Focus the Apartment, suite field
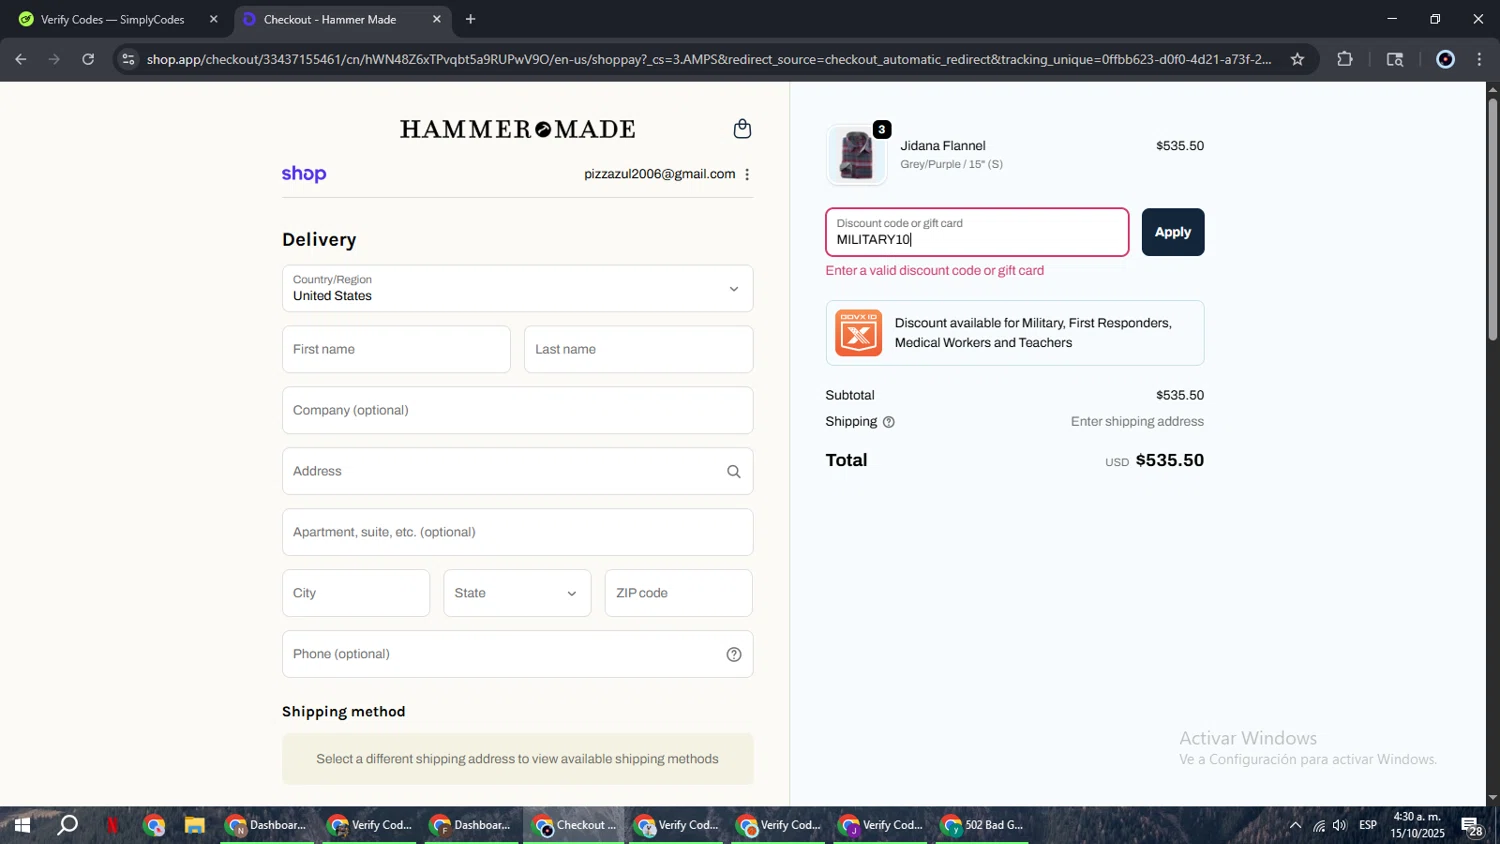 click(x=517, y=532)
